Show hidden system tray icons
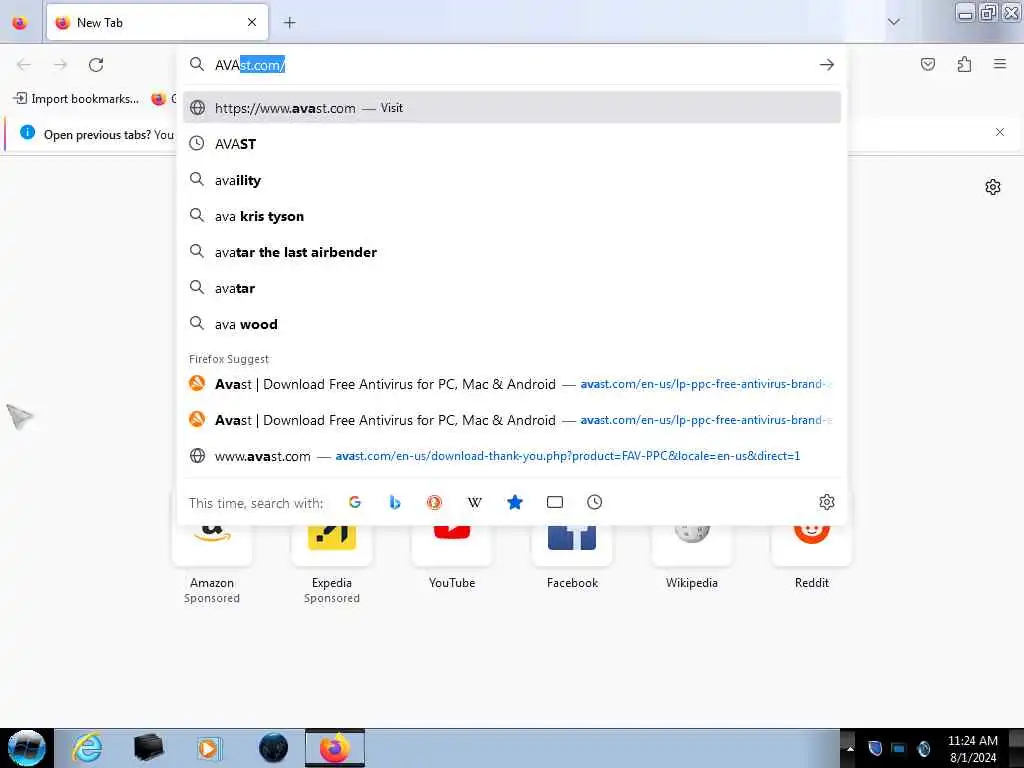The height and width of the screenshot is (768, 1024). click(x=850, y=748)
